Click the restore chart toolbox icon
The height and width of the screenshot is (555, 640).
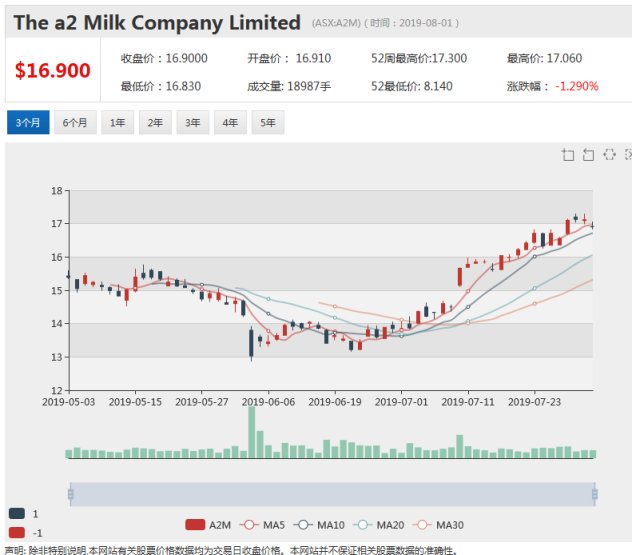[609, 154]
